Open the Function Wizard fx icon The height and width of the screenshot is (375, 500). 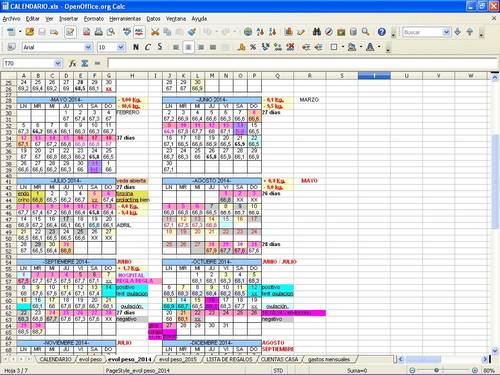72,63
